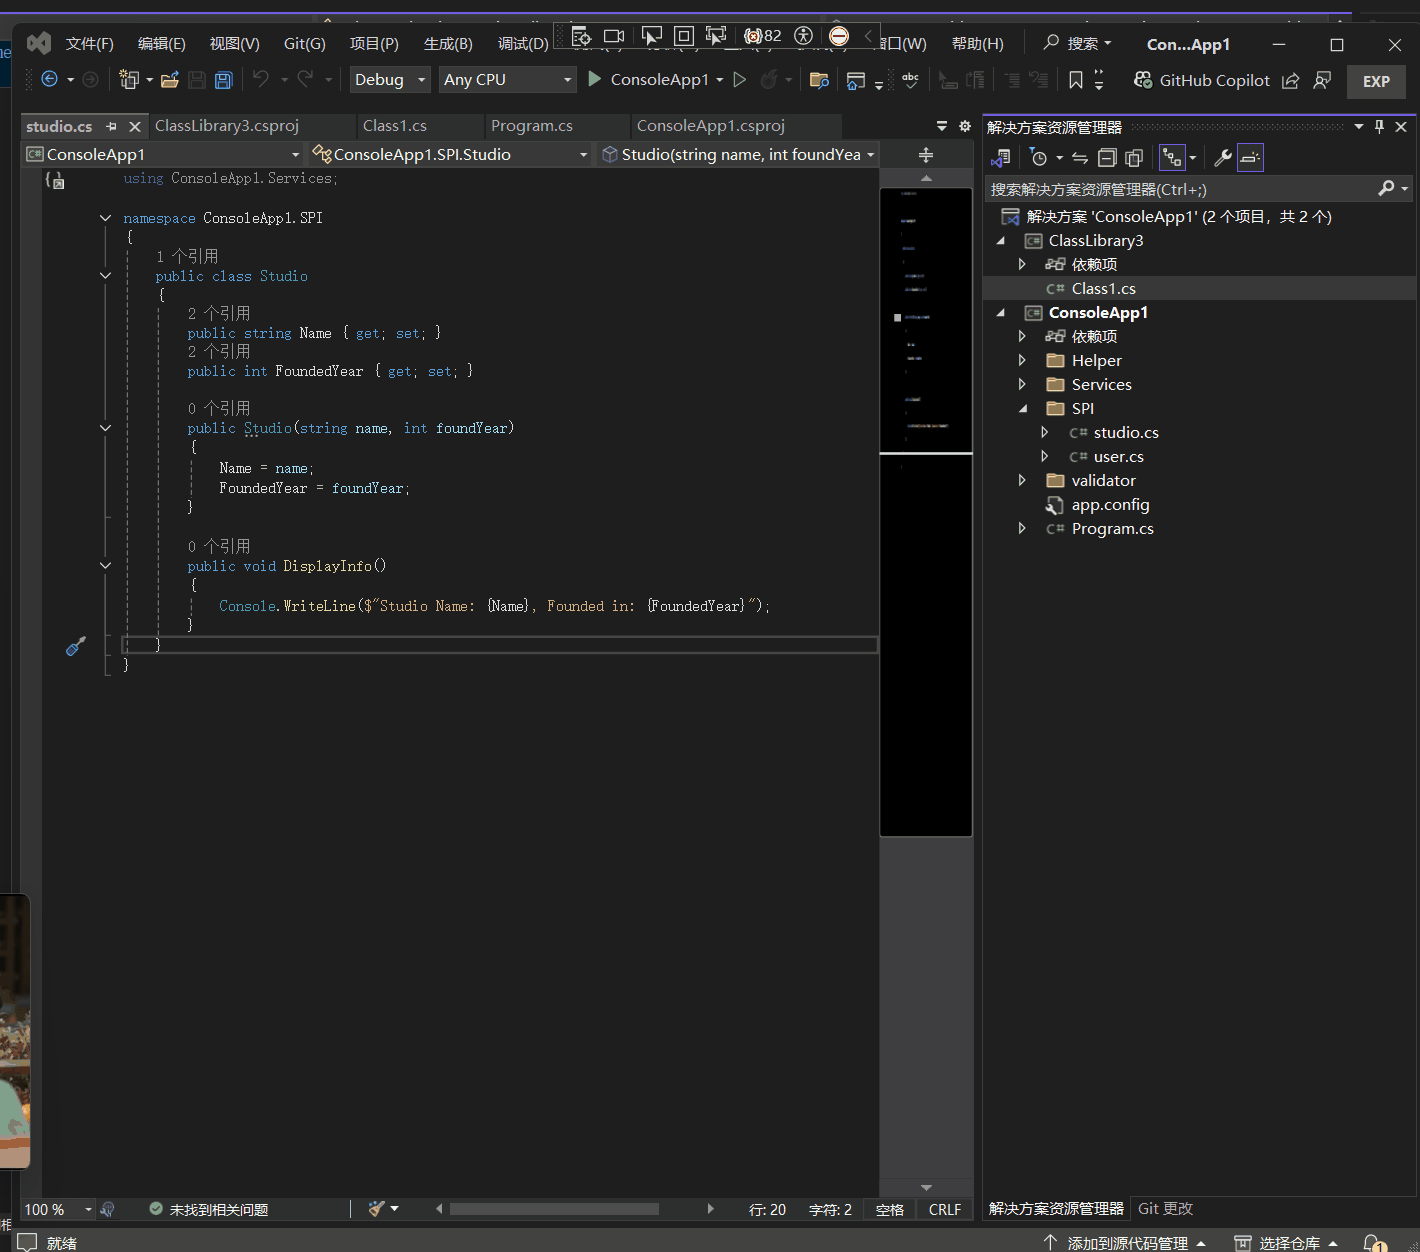Click the screwdriver quick actions icon in margin

pyautogui.click(x=75, y=646)
